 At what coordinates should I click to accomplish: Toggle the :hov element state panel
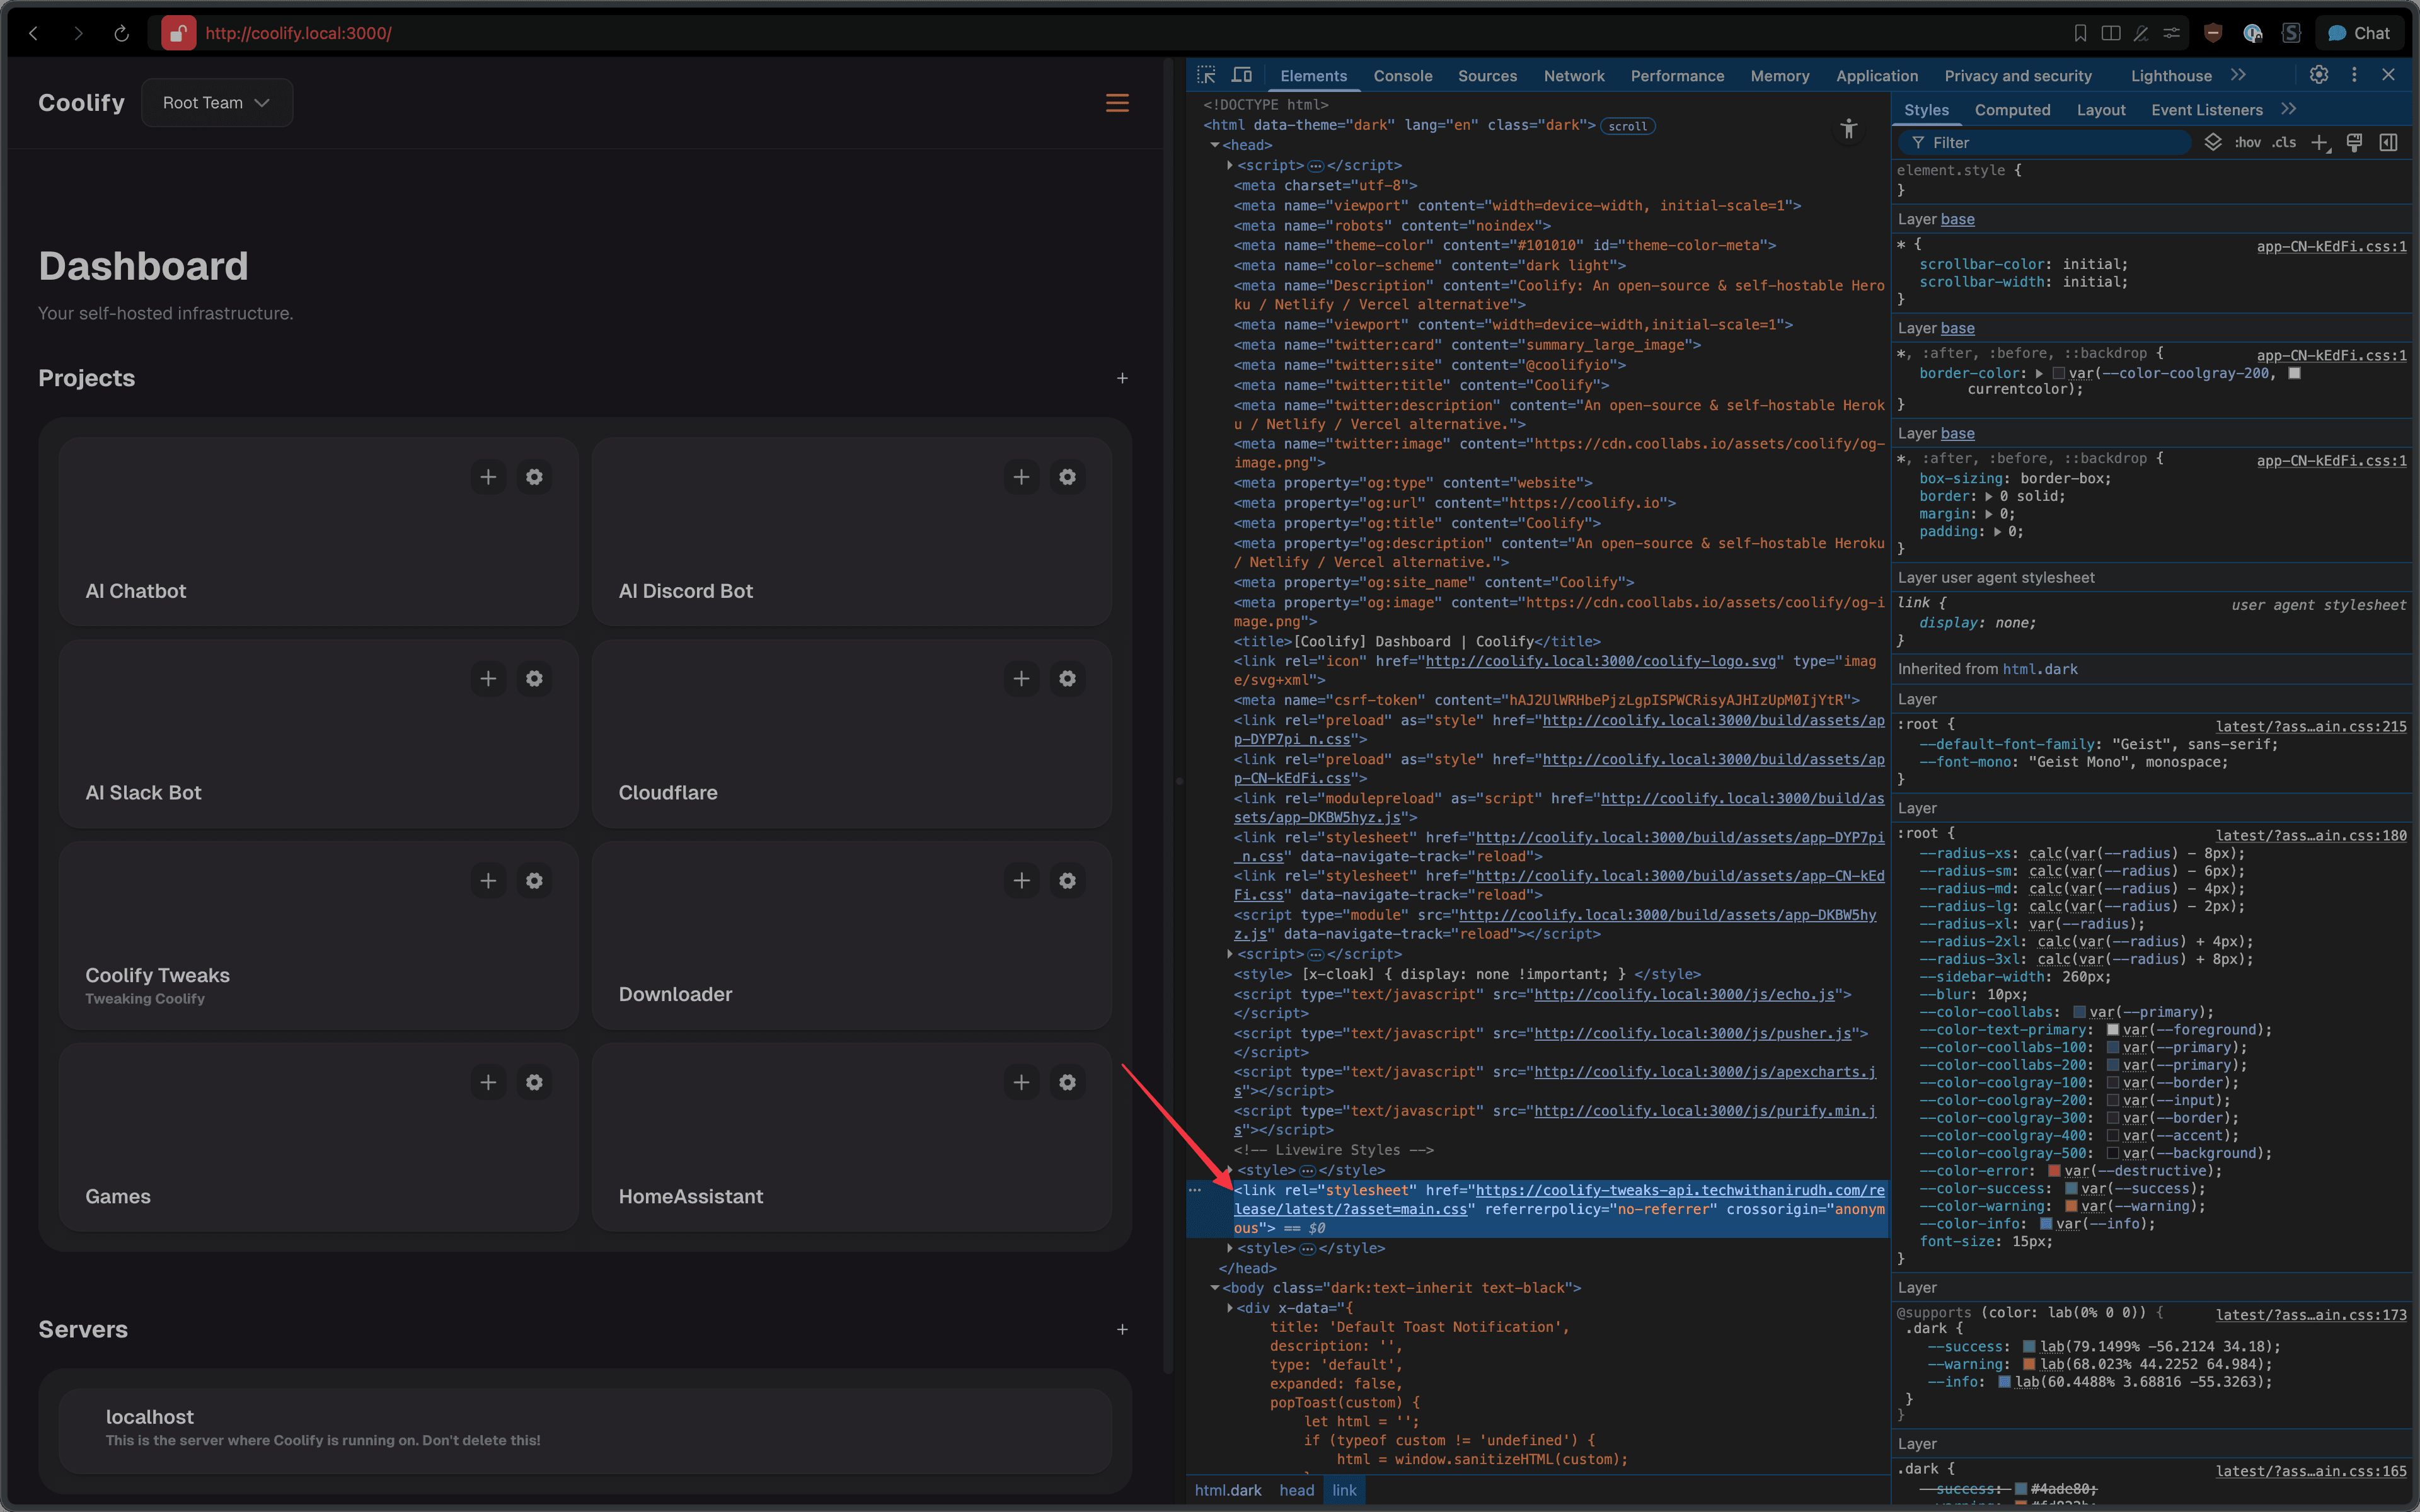click(x=2247, y=143)
